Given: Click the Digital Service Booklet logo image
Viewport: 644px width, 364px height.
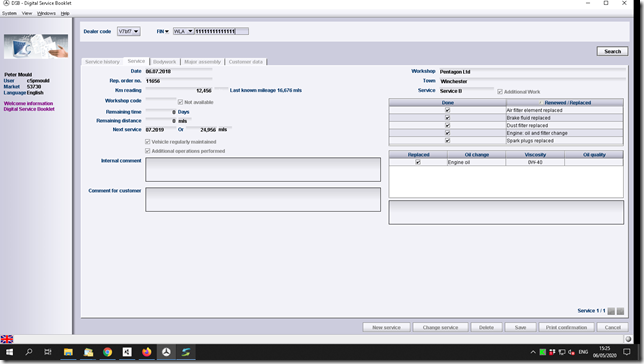Looking at the screenshot, I should pos(36,46).
